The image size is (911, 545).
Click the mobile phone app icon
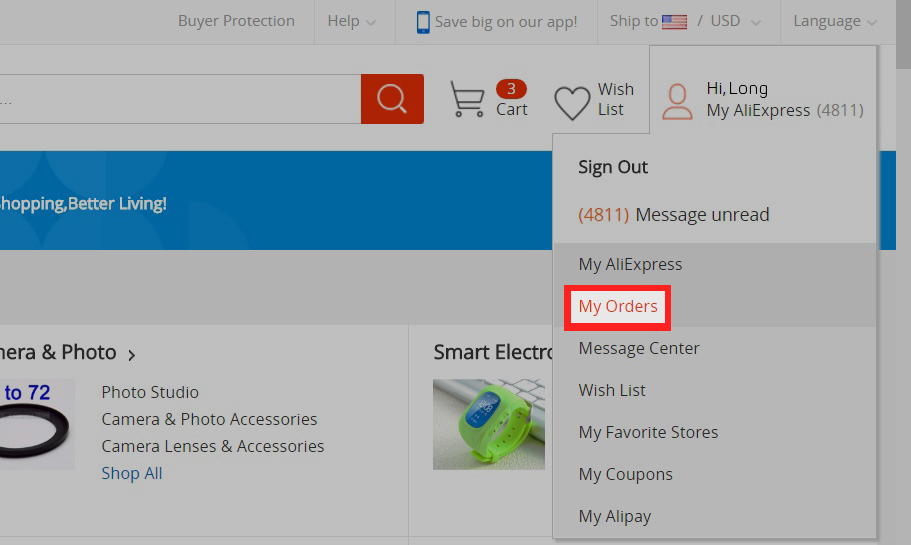[x=423, y=21]
